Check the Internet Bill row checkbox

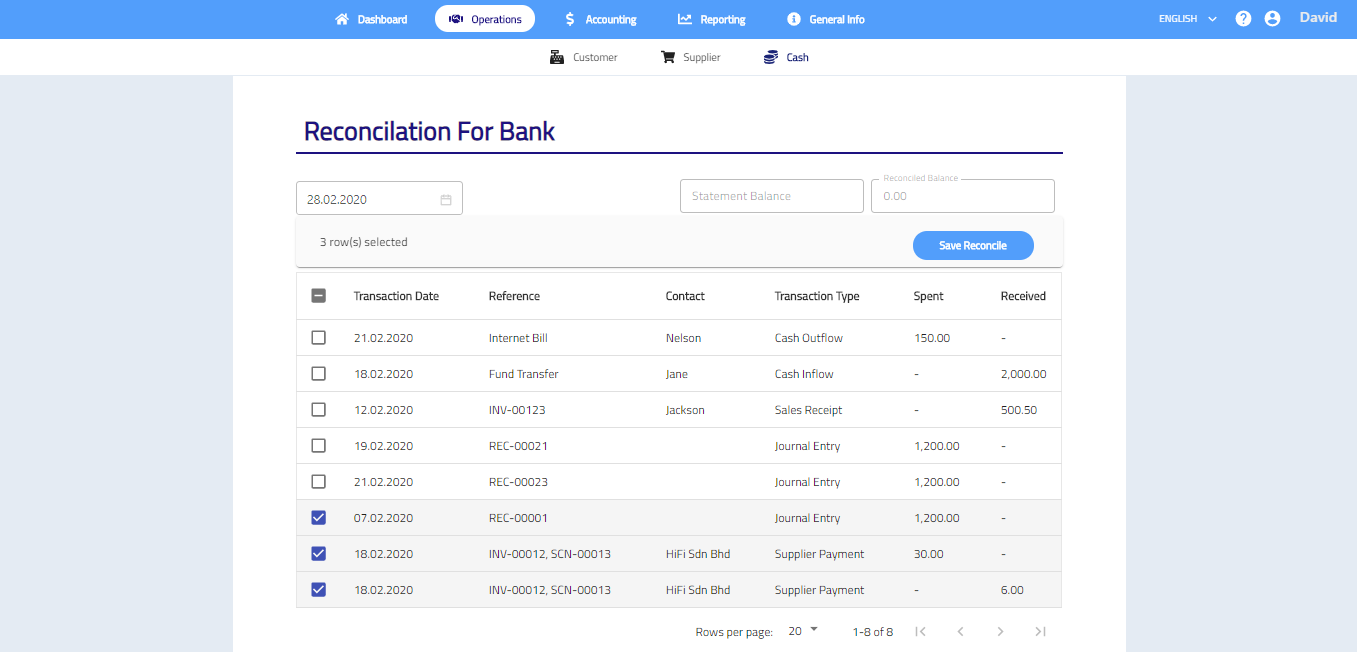pyautogui.click(x=319, y=338)
